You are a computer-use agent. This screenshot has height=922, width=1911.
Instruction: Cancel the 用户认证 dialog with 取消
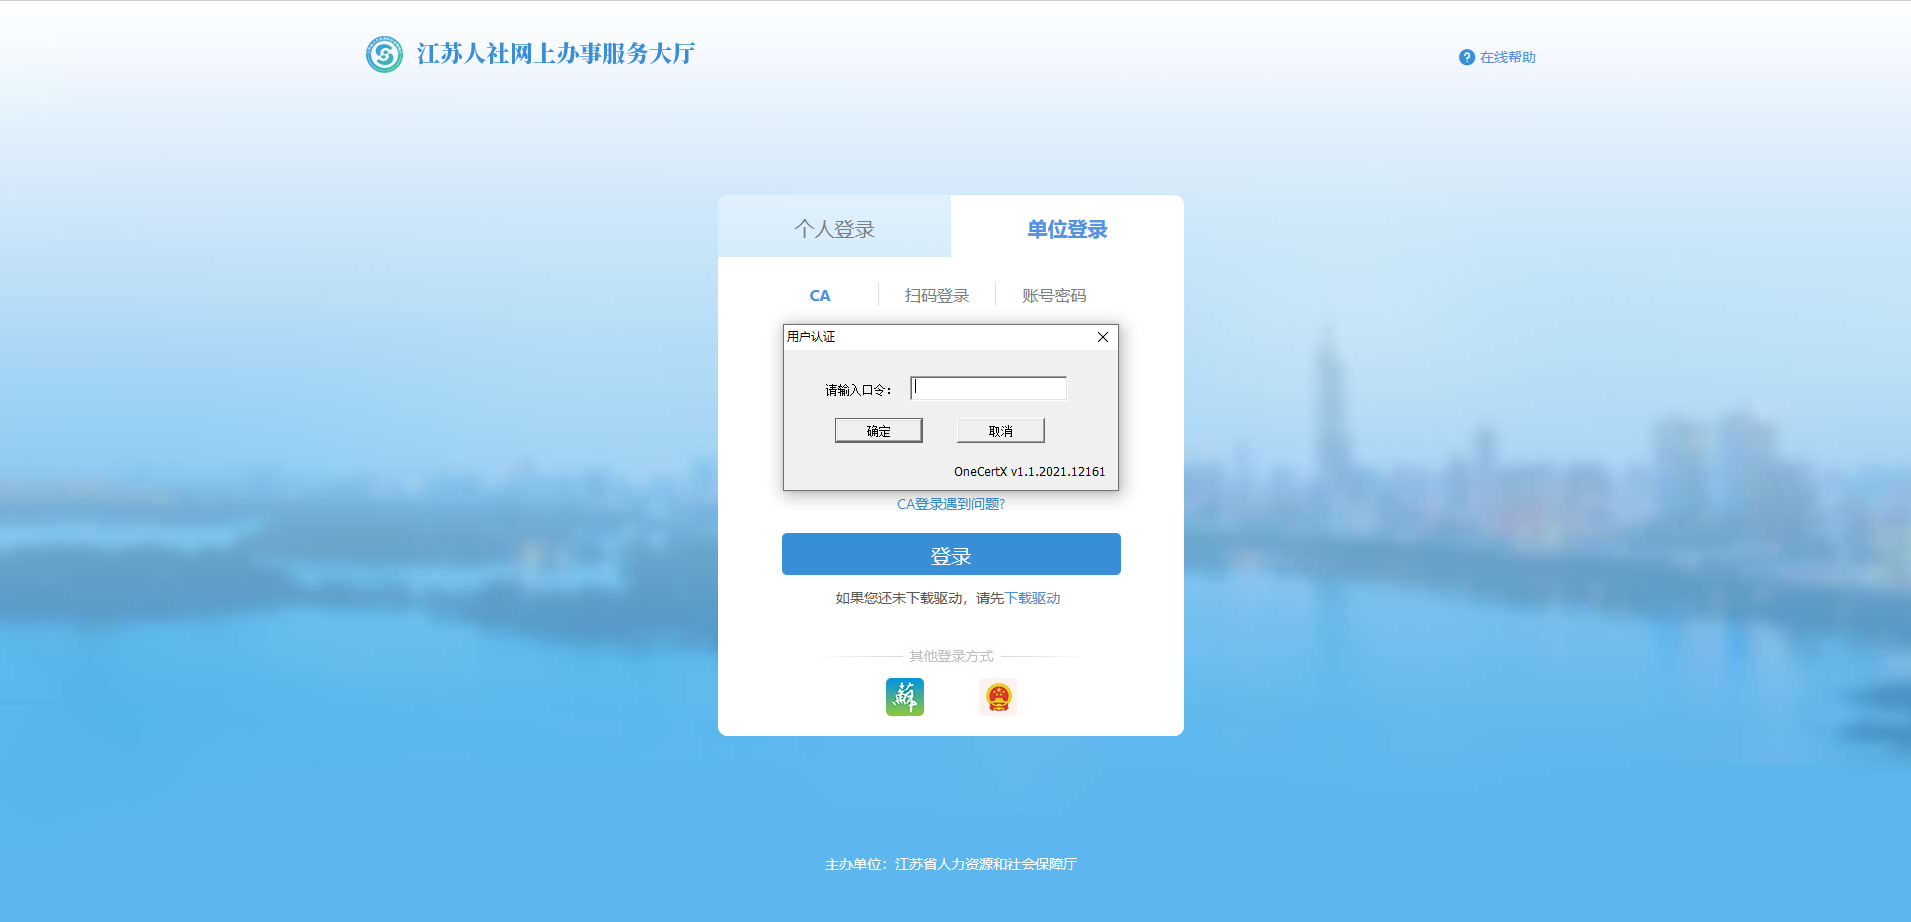pos(1000,430)
